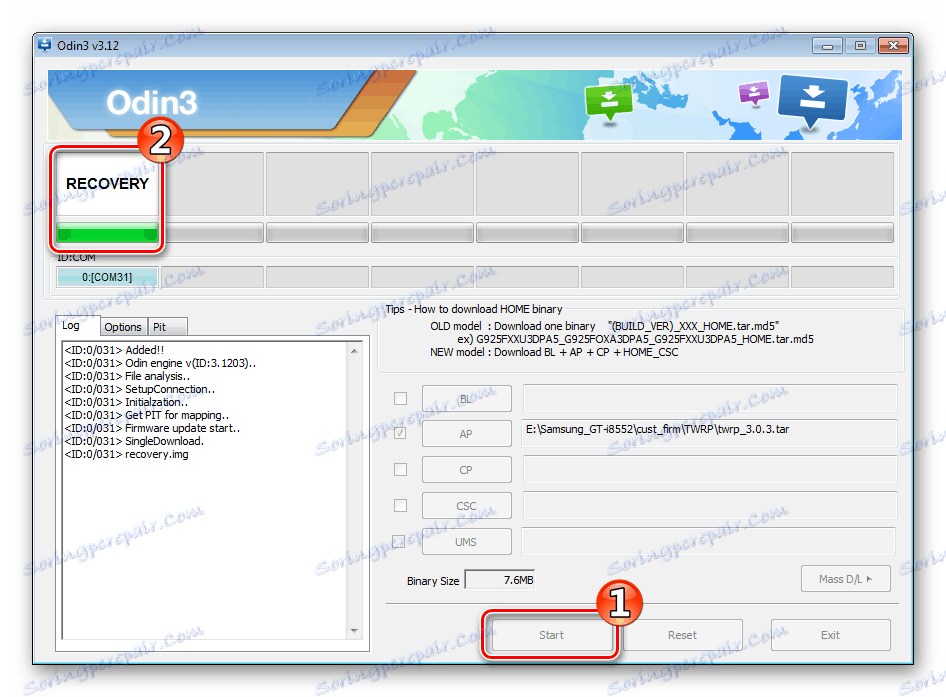946x697 pixels.
Task: Close the Odin3 window
Action: coord(894,45)
